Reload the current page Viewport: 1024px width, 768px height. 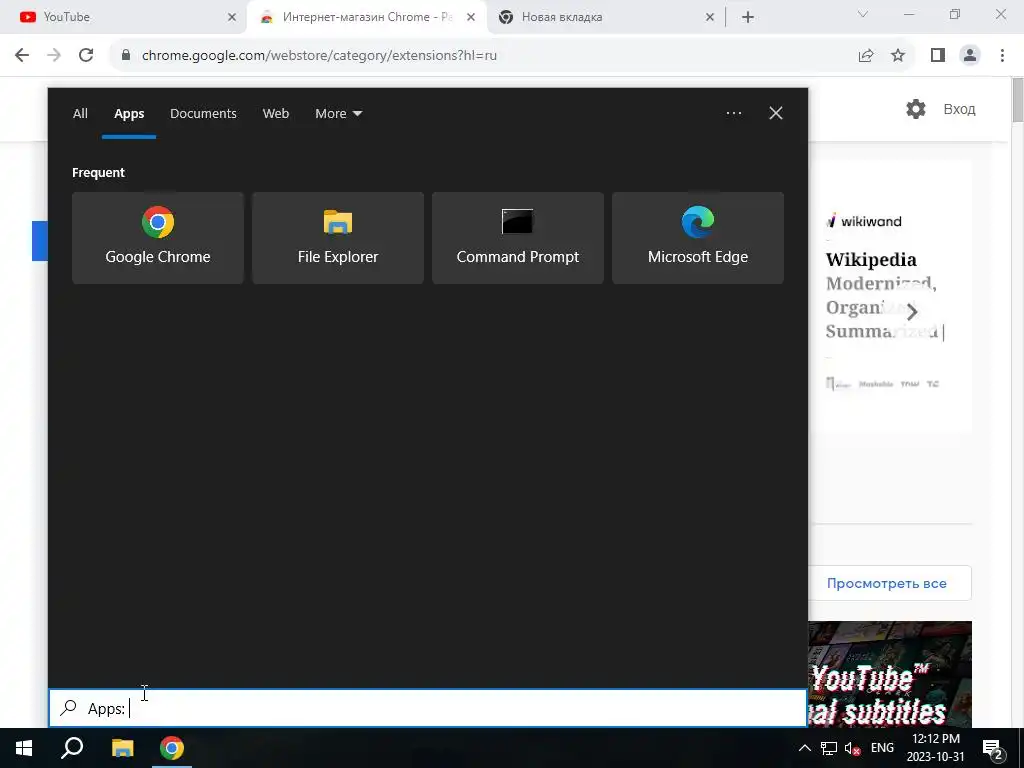86,55
